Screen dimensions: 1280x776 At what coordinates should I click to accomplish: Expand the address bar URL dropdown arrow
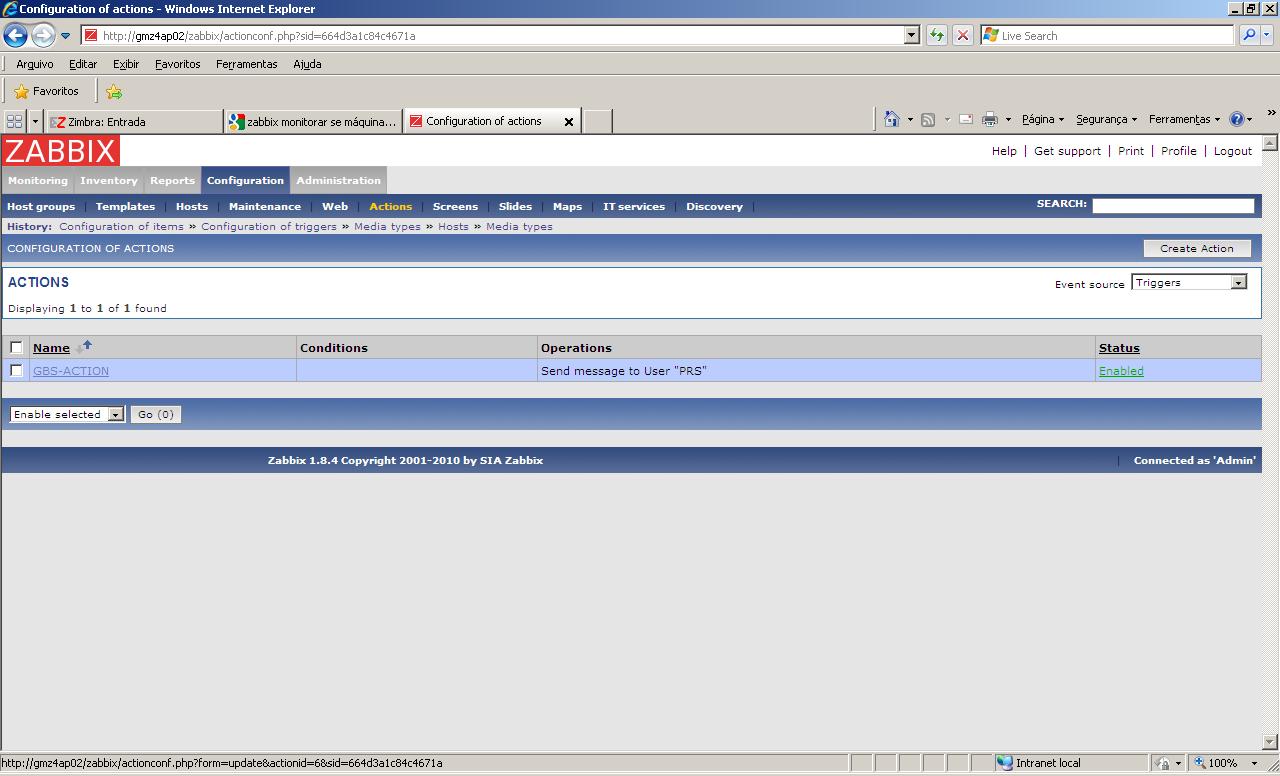click(x=911, y=35)
